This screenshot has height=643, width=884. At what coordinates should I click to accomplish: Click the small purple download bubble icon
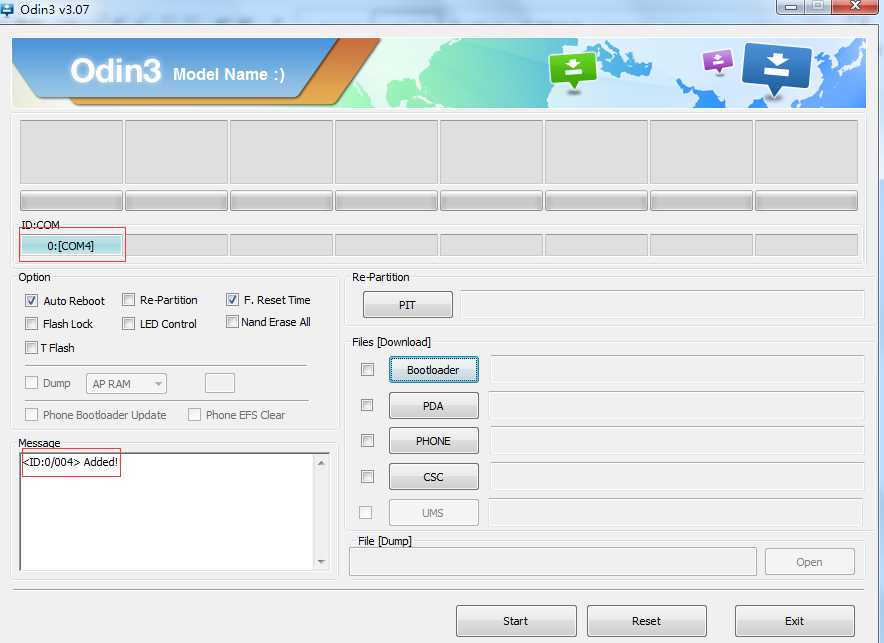pyautogui.click(x=717, y=61)
